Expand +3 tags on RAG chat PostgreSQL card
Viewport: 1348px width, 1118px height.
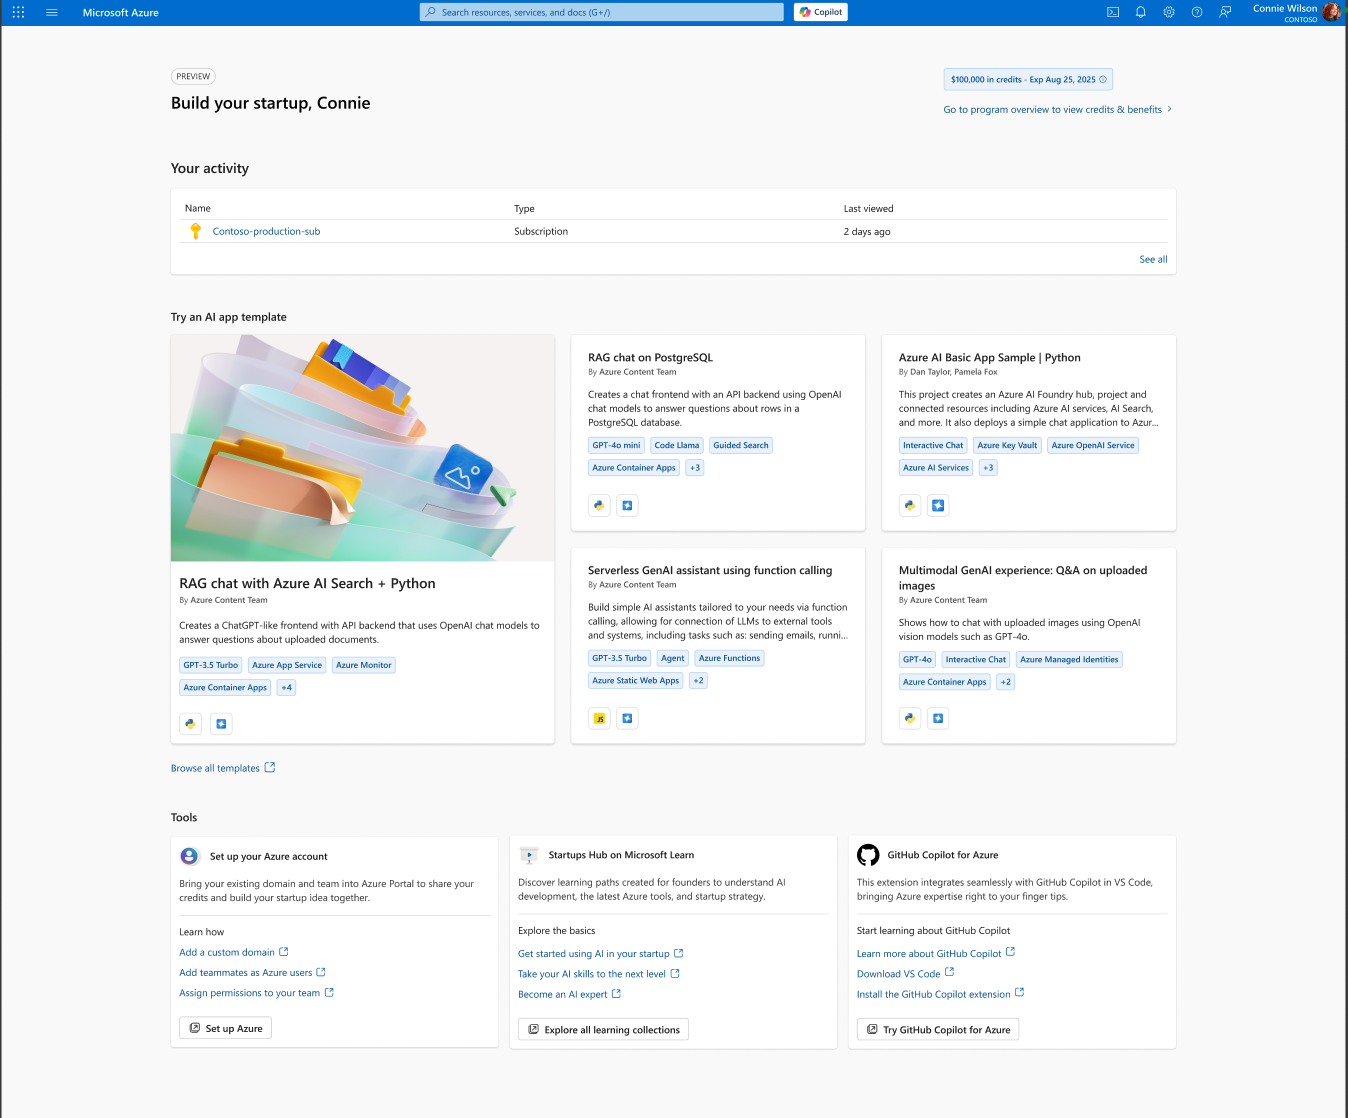(x=695, y=468)
